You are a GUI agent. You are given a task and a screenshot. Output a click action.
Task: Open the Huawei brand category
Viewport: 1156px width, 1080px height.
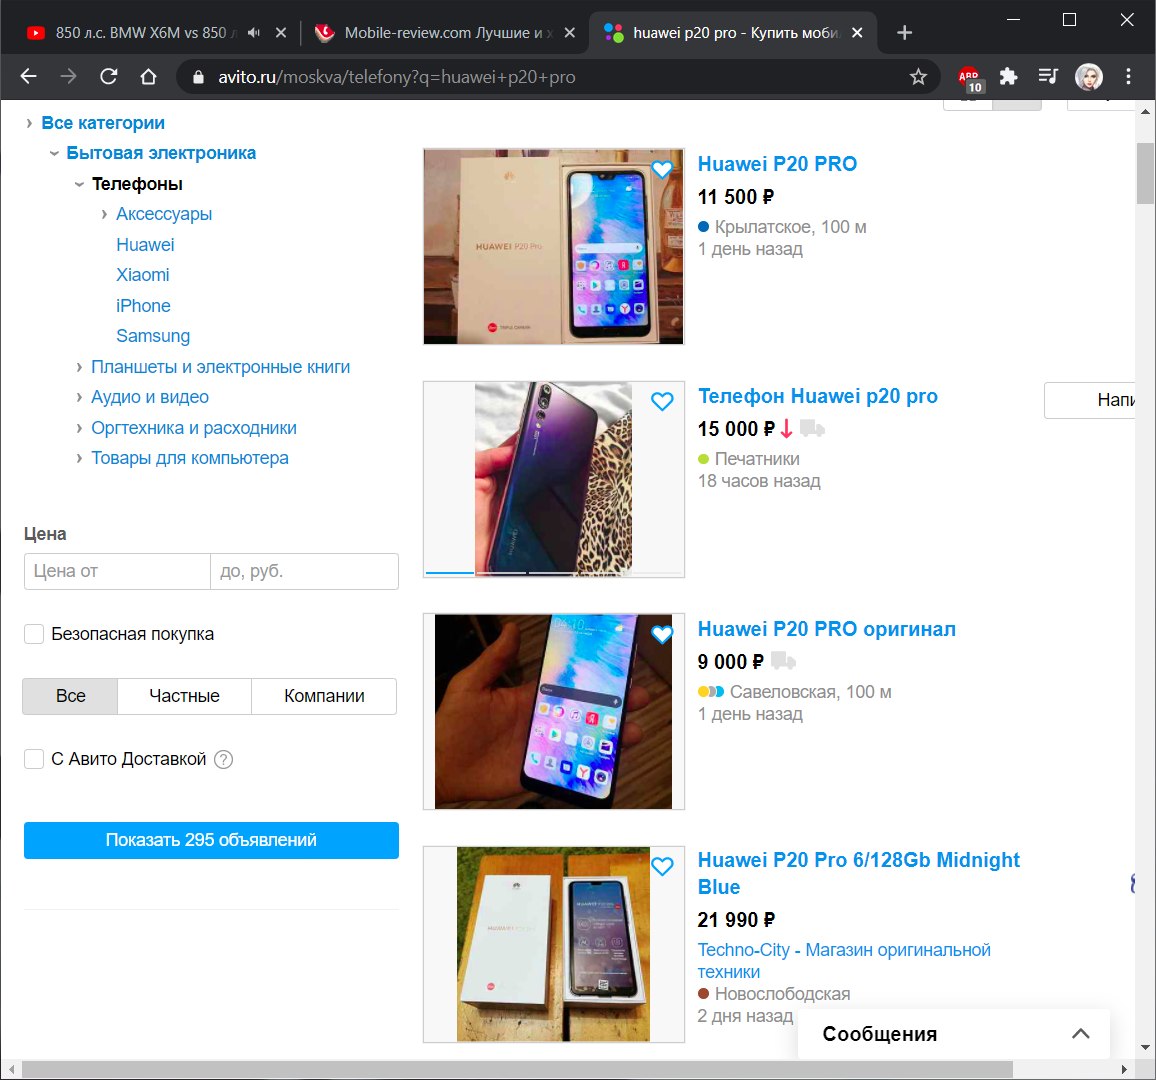tap(145, 245)
